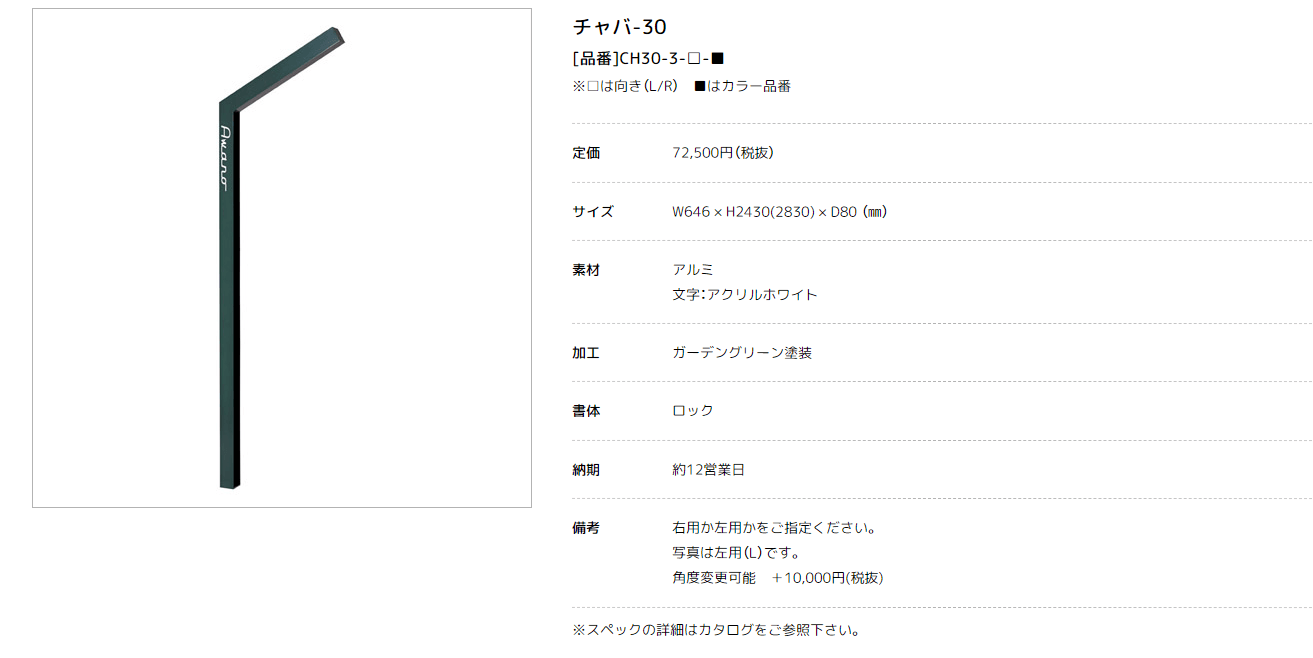The height and width of the screenshot is (658, 1313).
Task: Click the price 72,500円(税抜)
Action: pyautogui.click(x=723, y=153)
